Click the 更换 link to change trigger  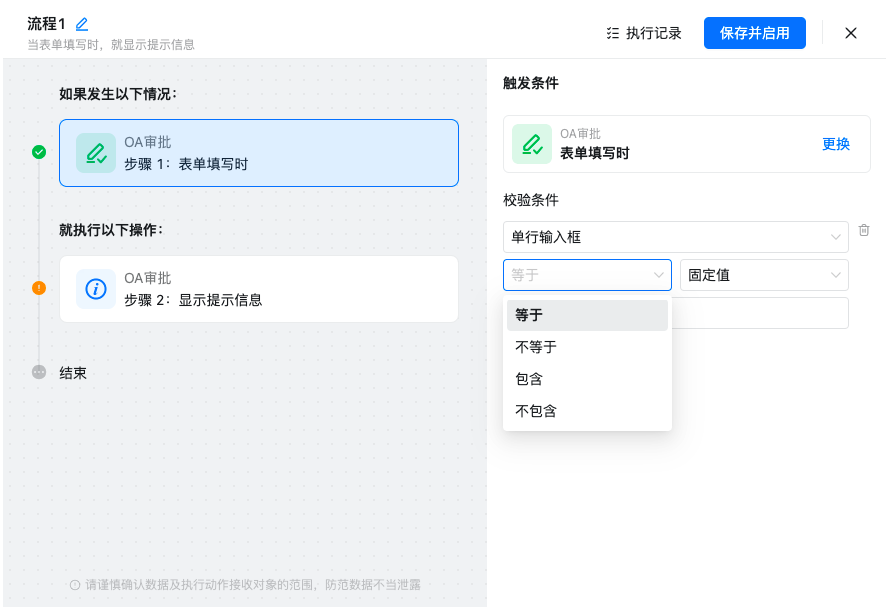click(835, 144)
